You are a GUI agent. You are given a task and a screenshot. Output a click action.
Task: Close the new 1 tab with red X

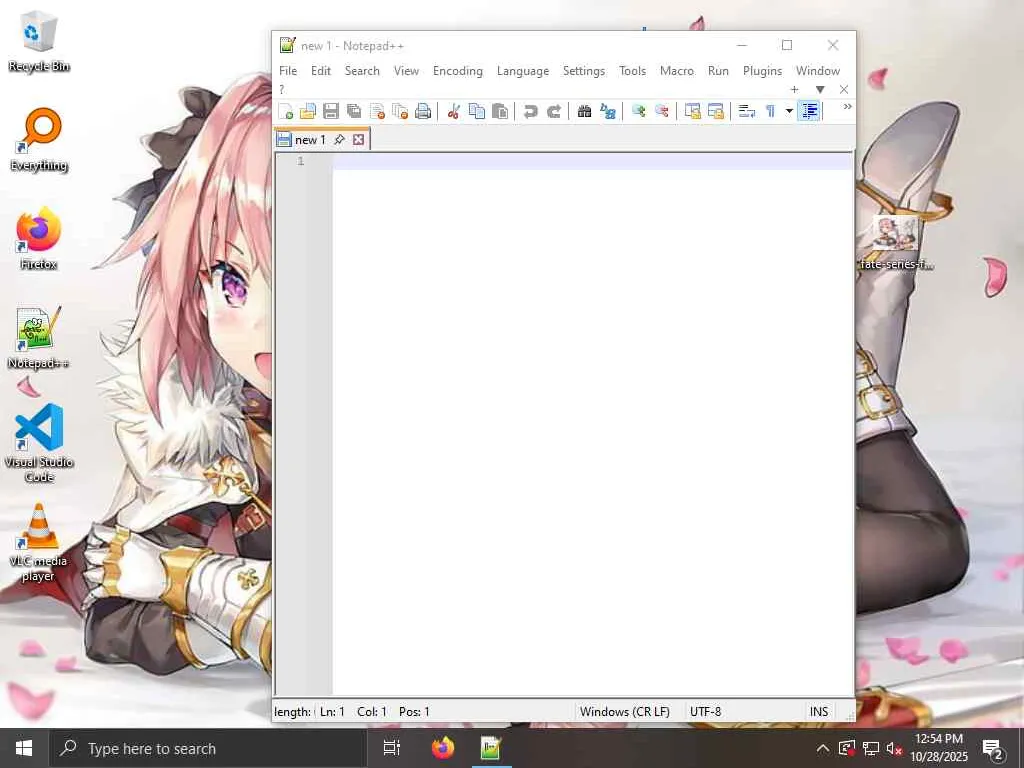359,139
